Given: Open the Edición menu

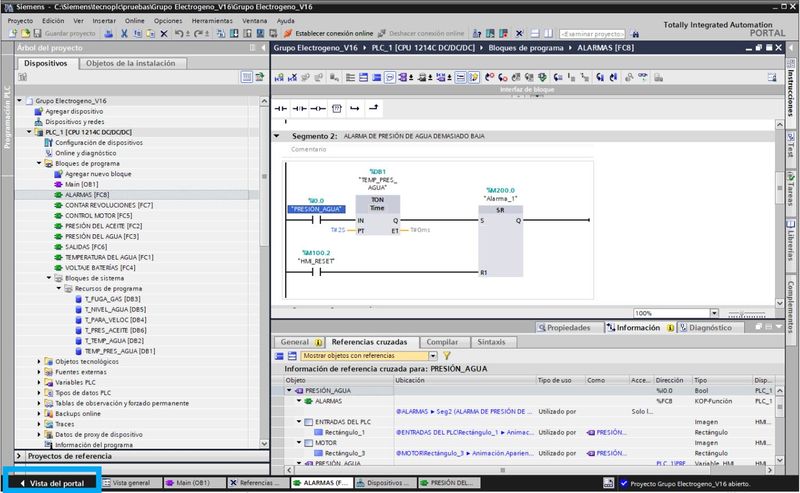Looking at the screenshot, I should (53, 21).
